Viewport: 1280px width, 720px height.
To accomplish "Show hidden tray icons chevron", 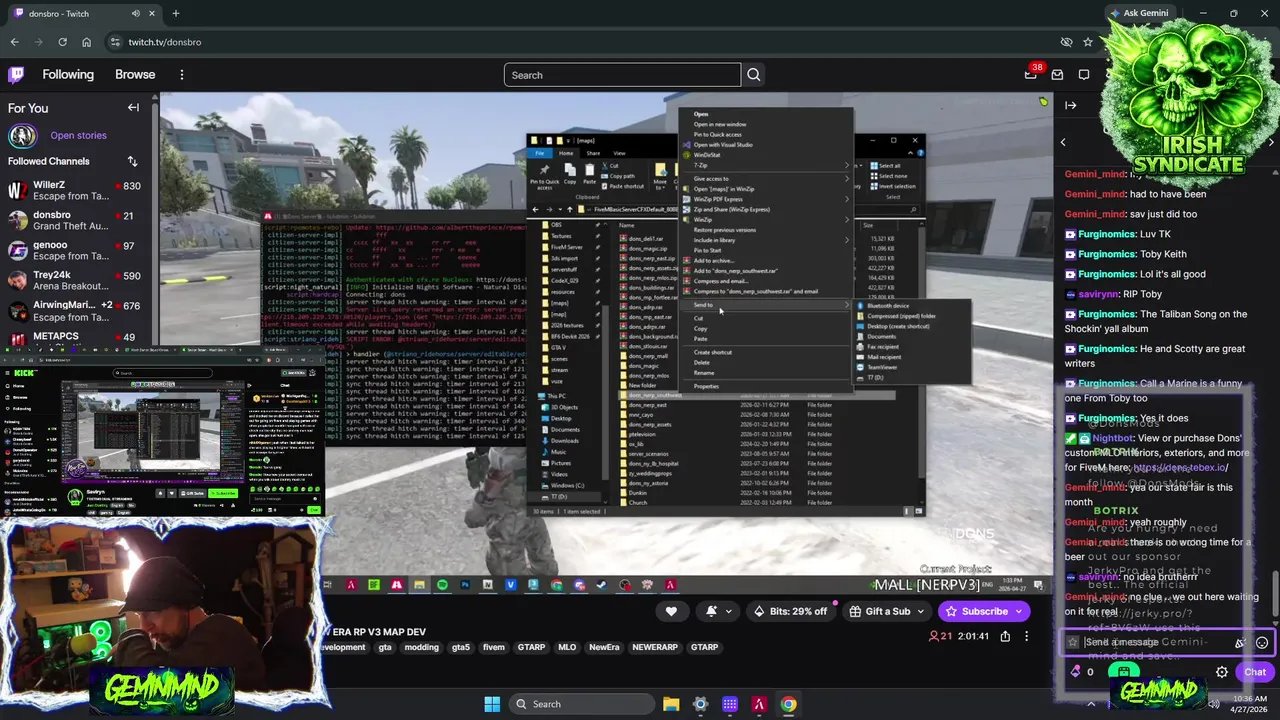I will pyautogui.click(x=1092, y=704).
